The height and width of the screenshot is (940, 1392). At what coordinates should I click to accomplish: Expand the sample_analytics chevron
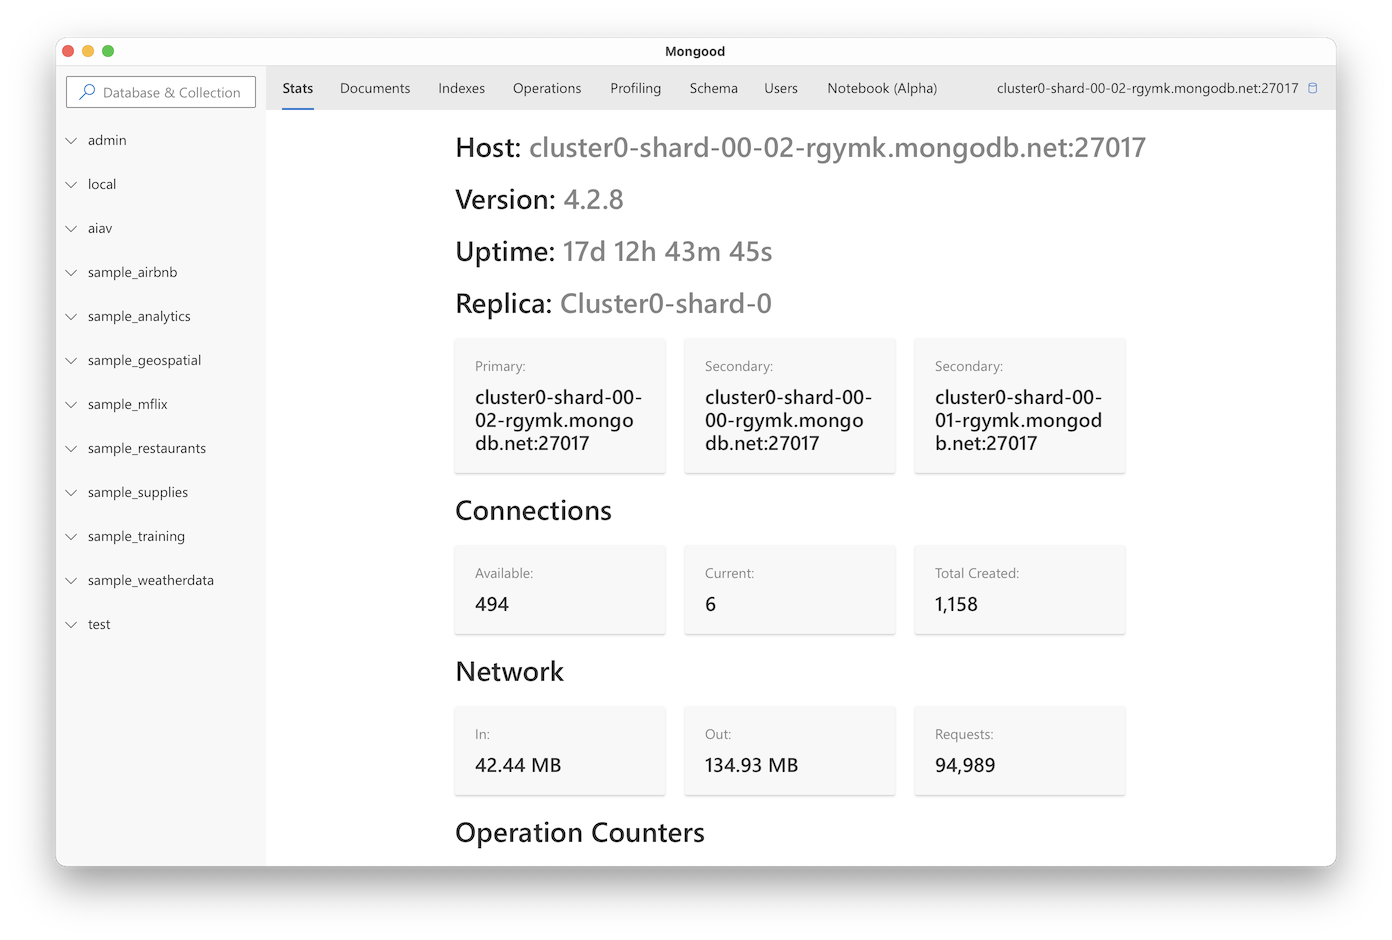coord(71,316)
